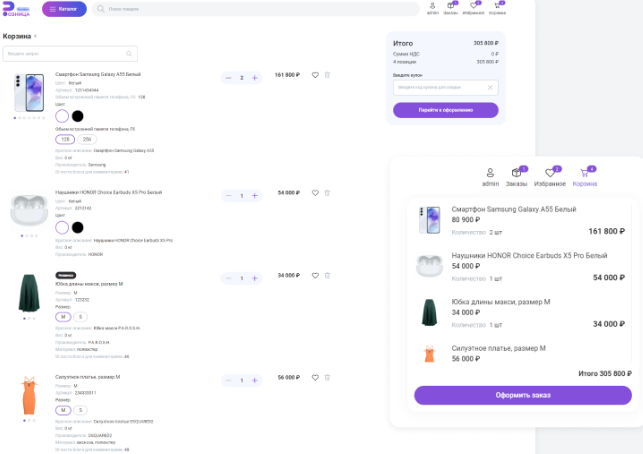The image size is (643, 454).
Task: Add orange dress to favorites
Action: 315,378
